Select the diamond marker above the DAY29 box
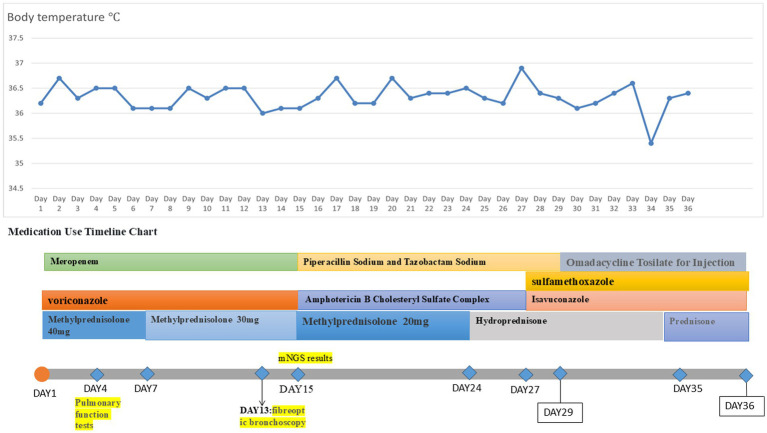 point(560,373)
